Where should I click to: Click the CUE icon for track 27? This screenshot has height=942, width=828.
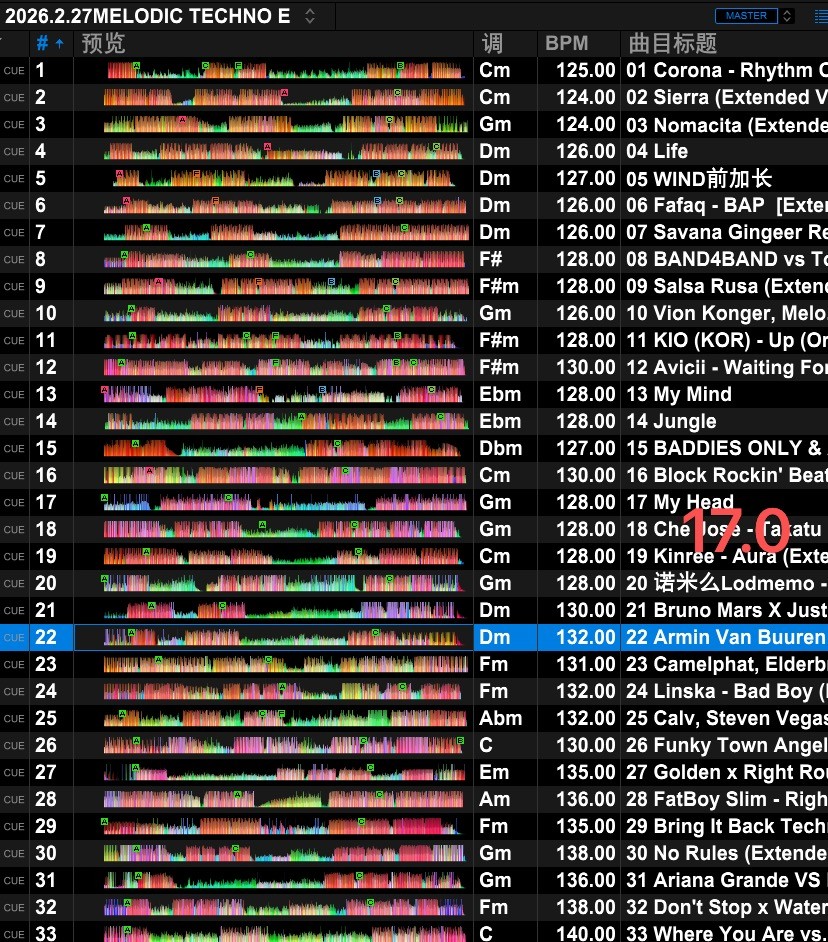click(14, 773)
